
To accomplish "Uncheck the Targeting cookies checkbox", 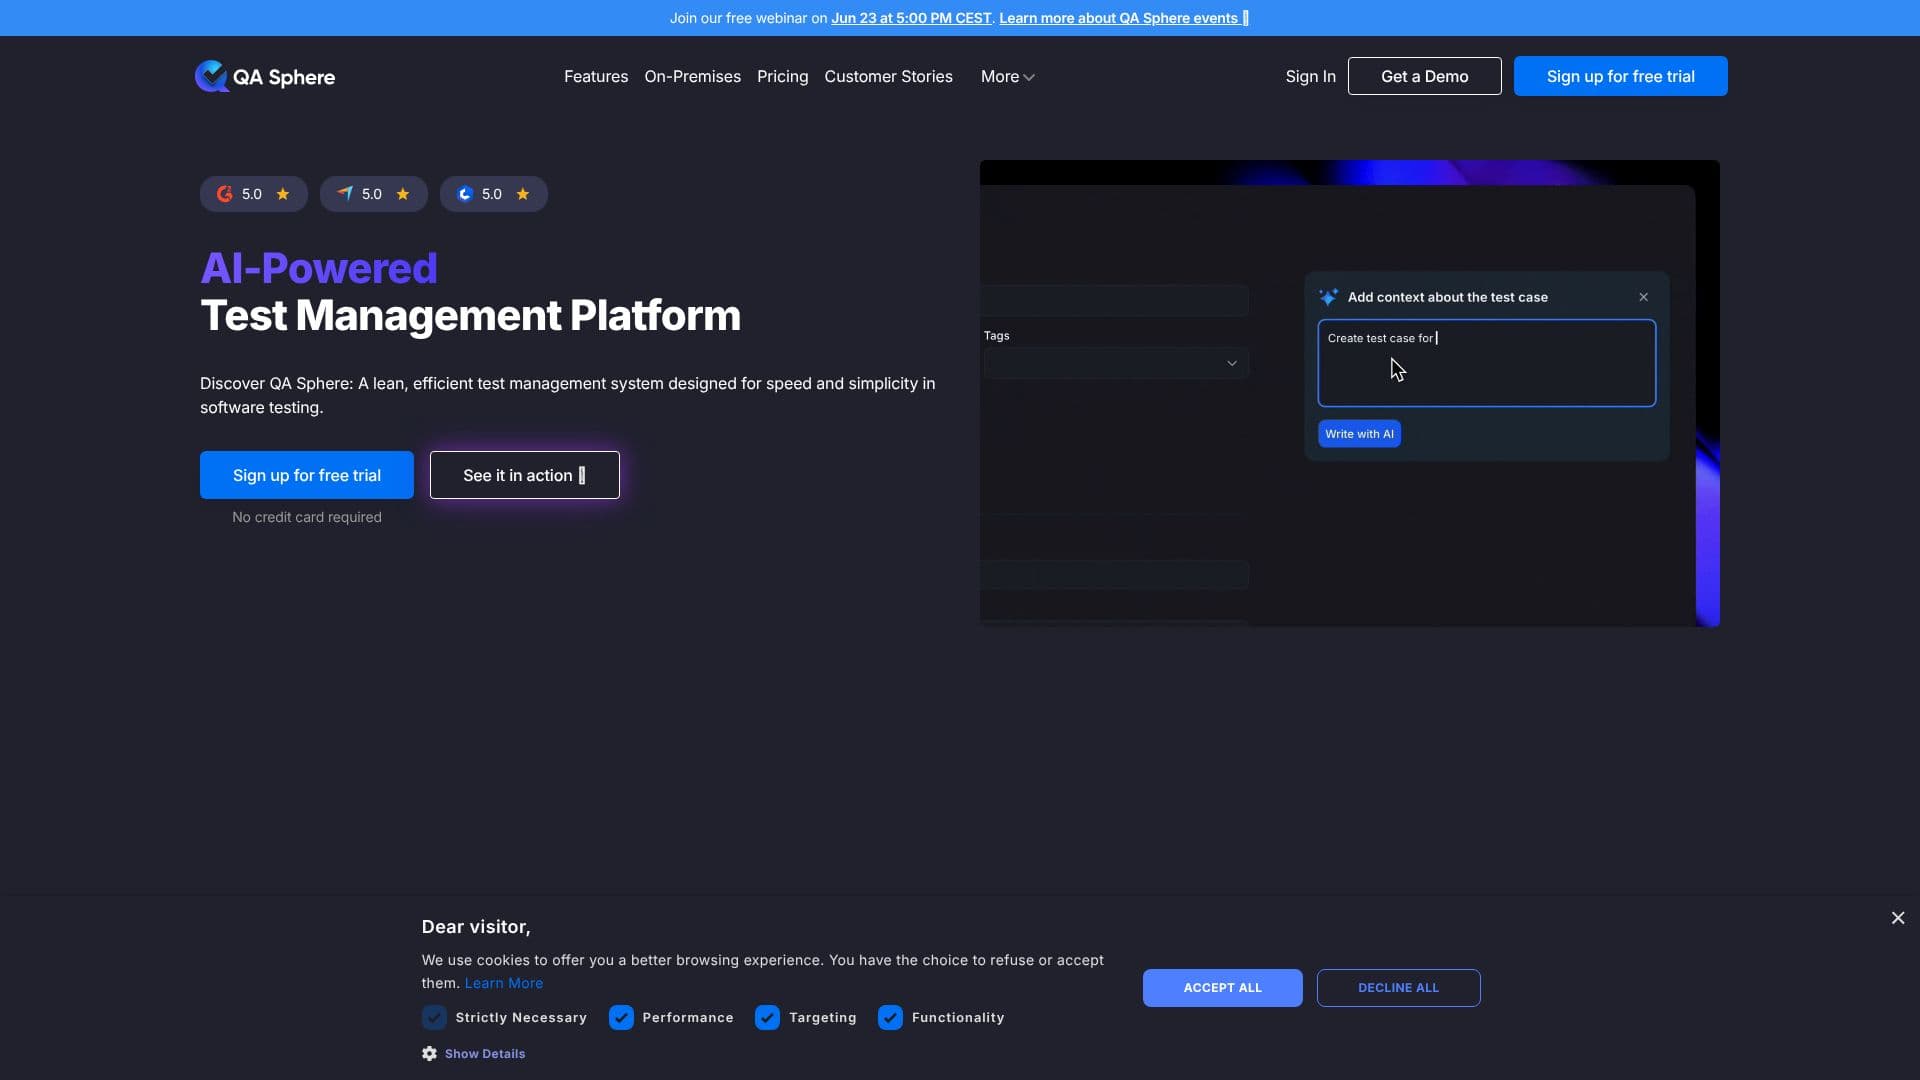I will coord(767,1018).
